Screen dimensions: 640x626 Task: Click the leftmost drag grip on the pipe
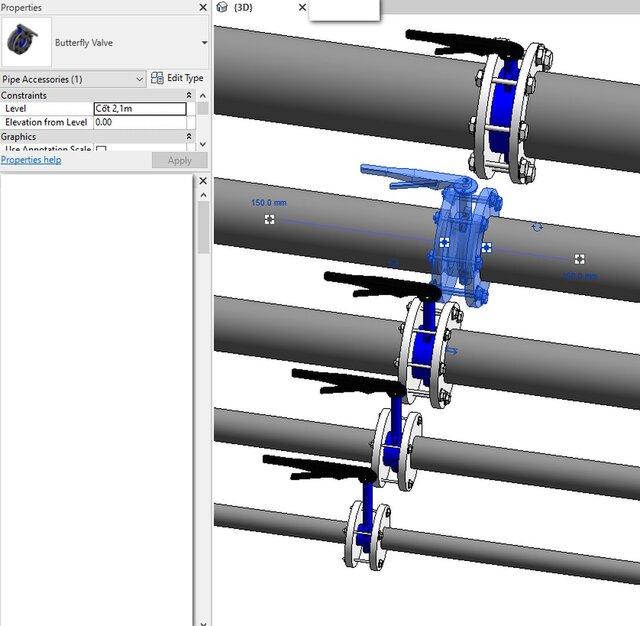270,219
